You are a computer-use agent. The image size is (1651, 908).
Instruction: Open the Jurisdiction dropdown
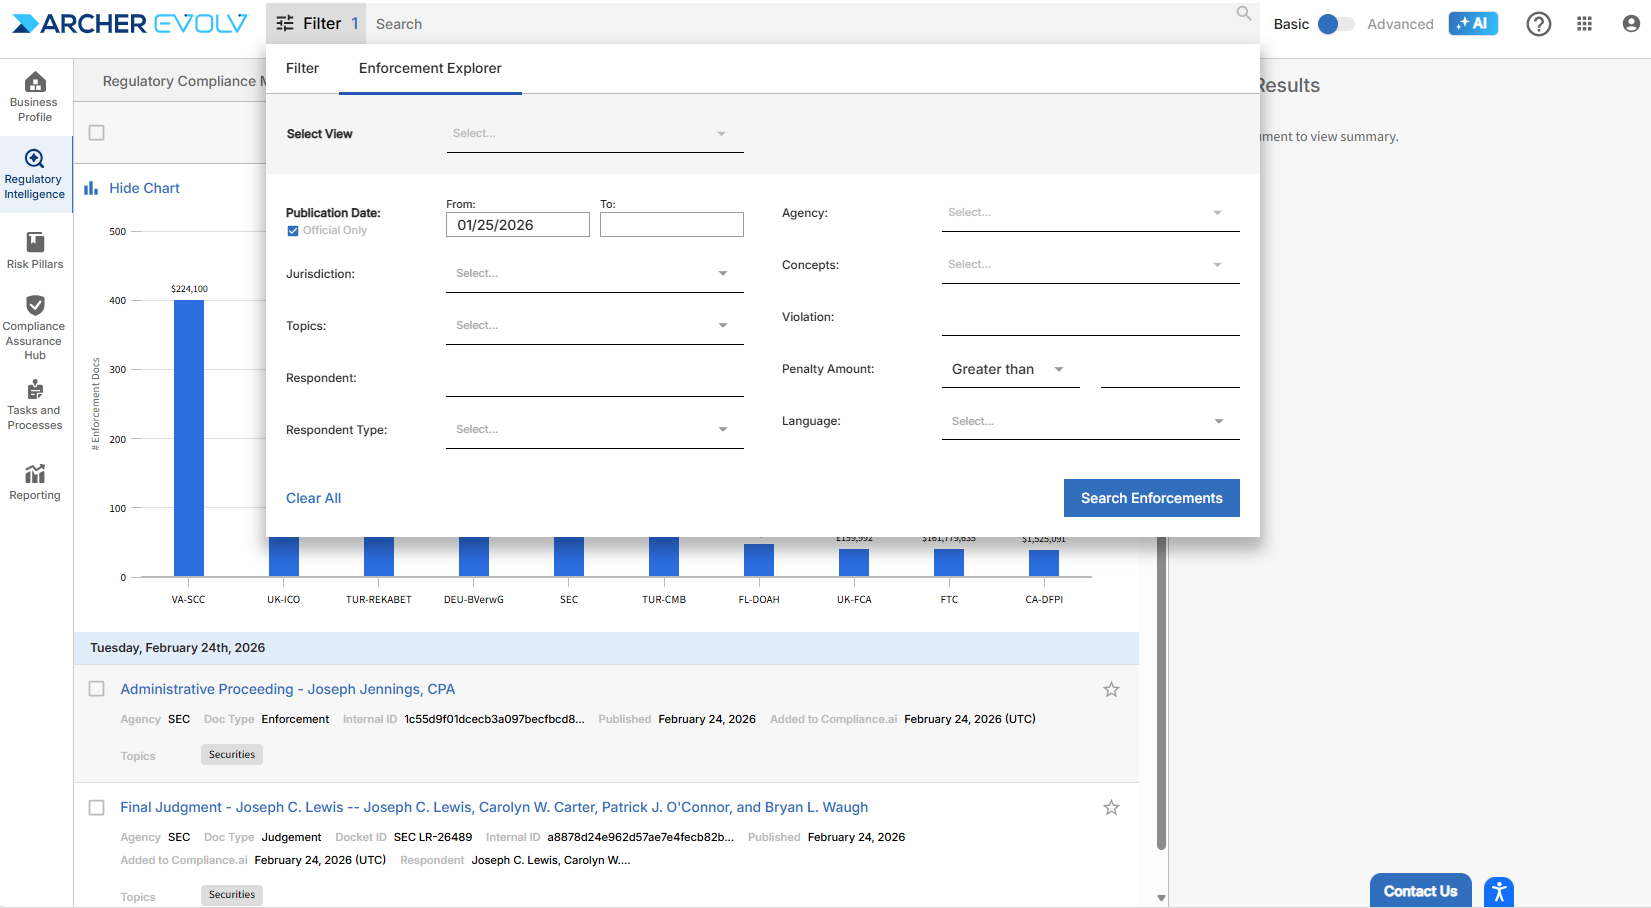pos(594,274)
